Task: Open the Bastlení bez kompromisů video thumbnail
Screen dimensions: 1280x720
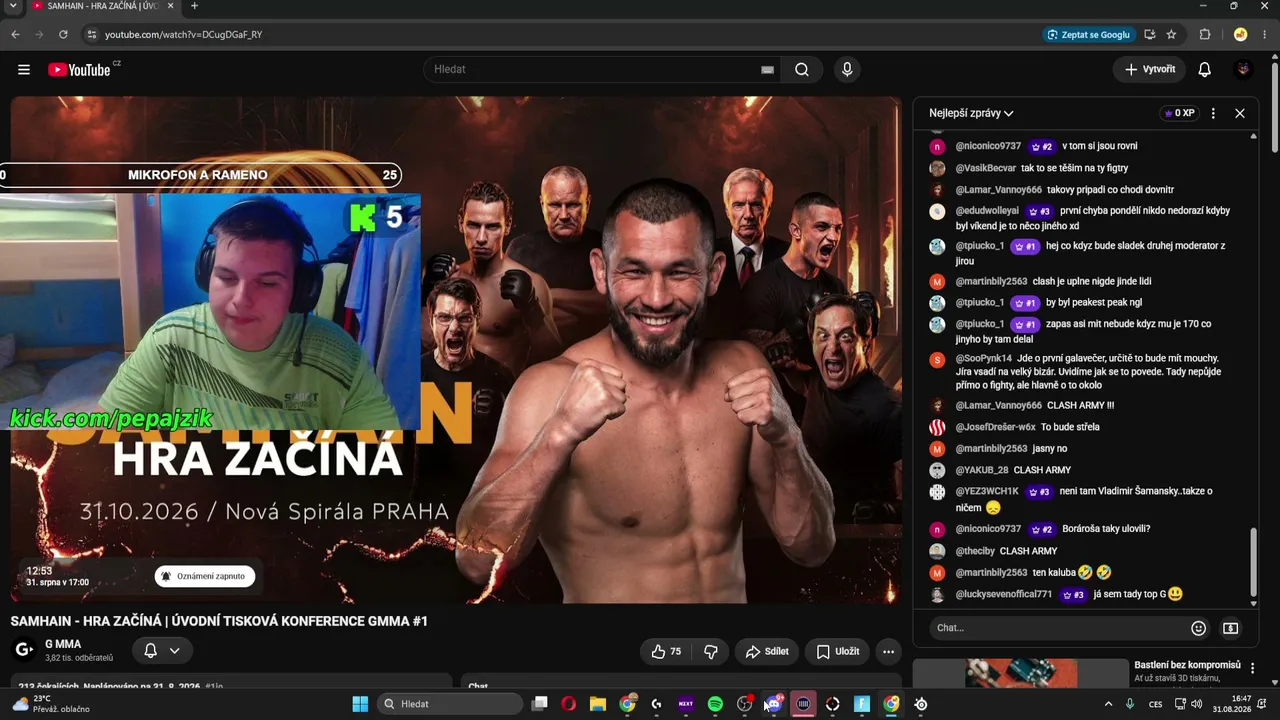Action: (1020, 674)
